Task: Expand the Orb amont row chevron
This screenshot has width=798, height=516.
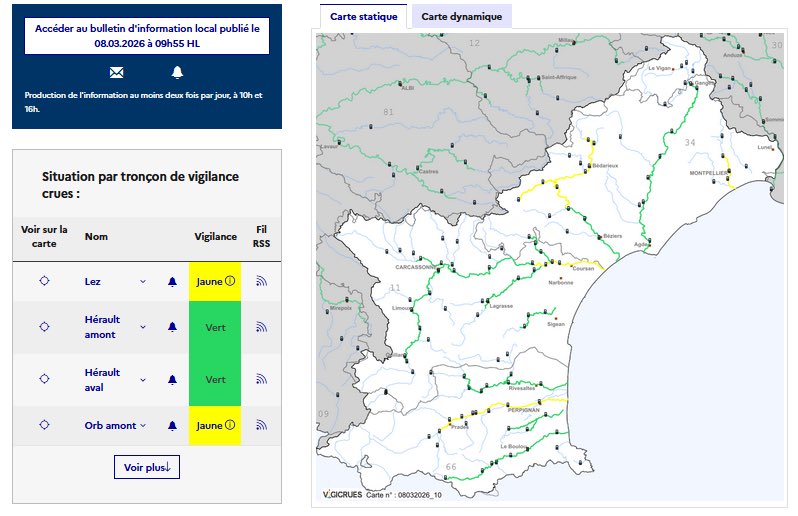Action: (143, 425)
